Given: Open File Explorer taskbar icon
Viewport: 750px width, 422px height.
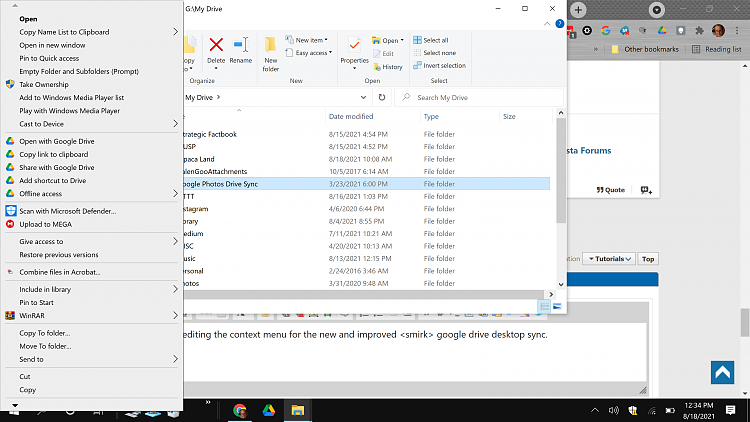Looking at the screenshot, I should [298, 411].
